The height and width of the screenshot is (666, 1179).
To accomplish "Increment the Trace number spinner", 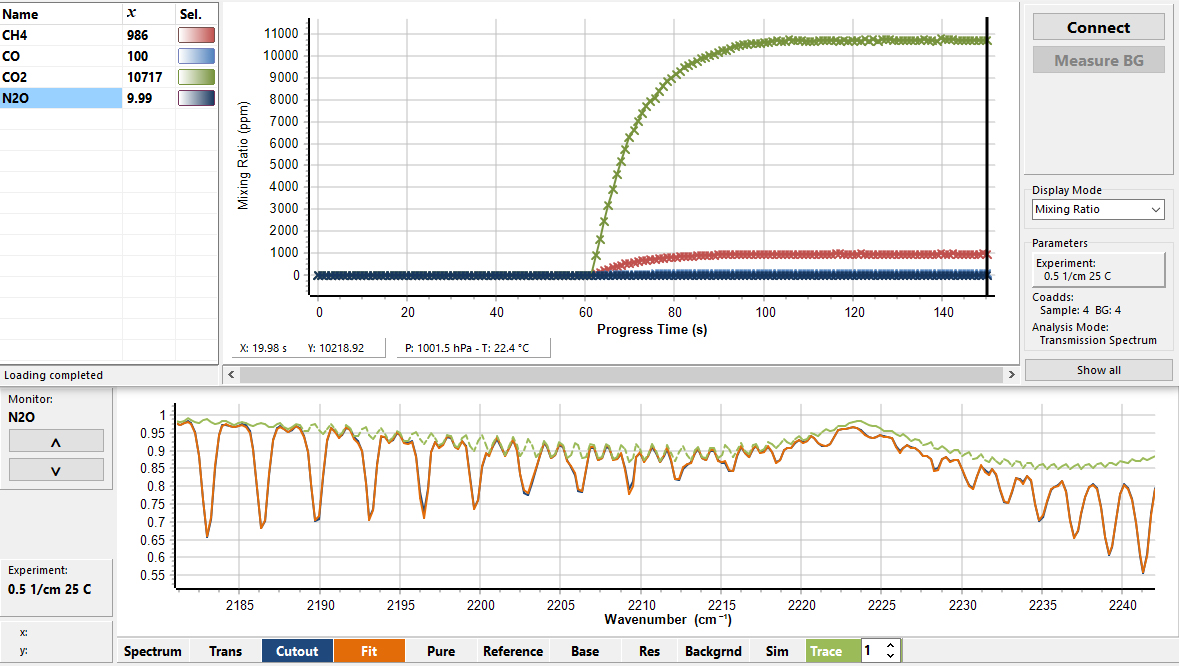I will tap(890, 646).
